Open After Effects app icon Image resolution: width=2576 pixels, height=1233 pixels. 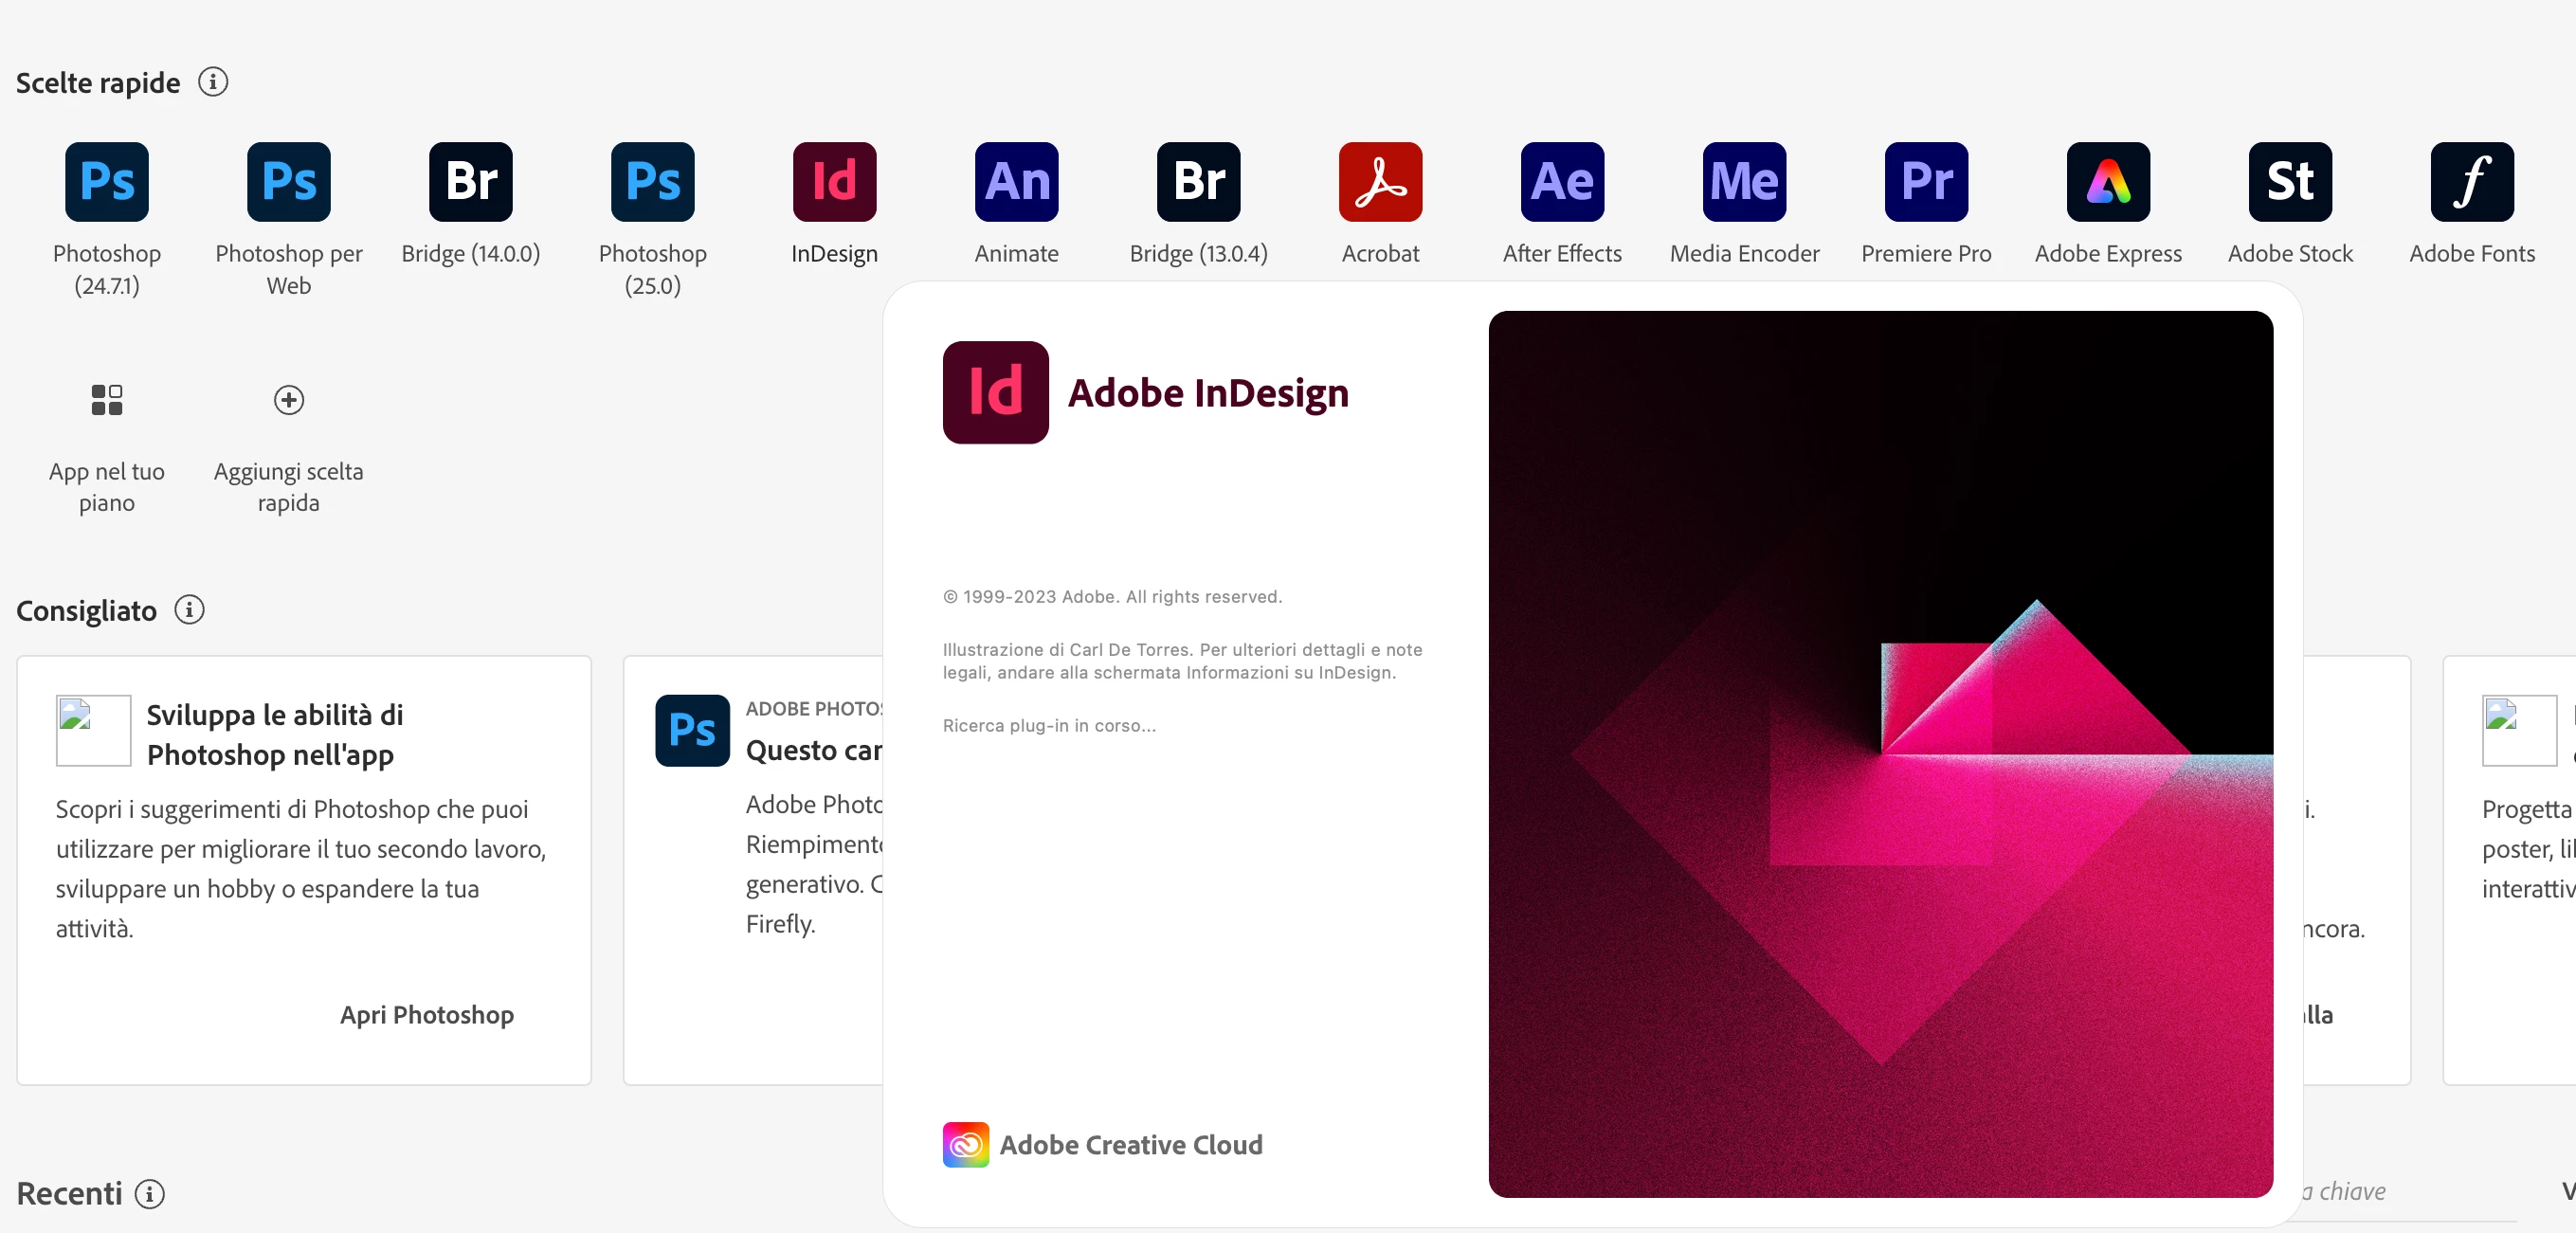pyautogui.click(x=1562, y=181)
